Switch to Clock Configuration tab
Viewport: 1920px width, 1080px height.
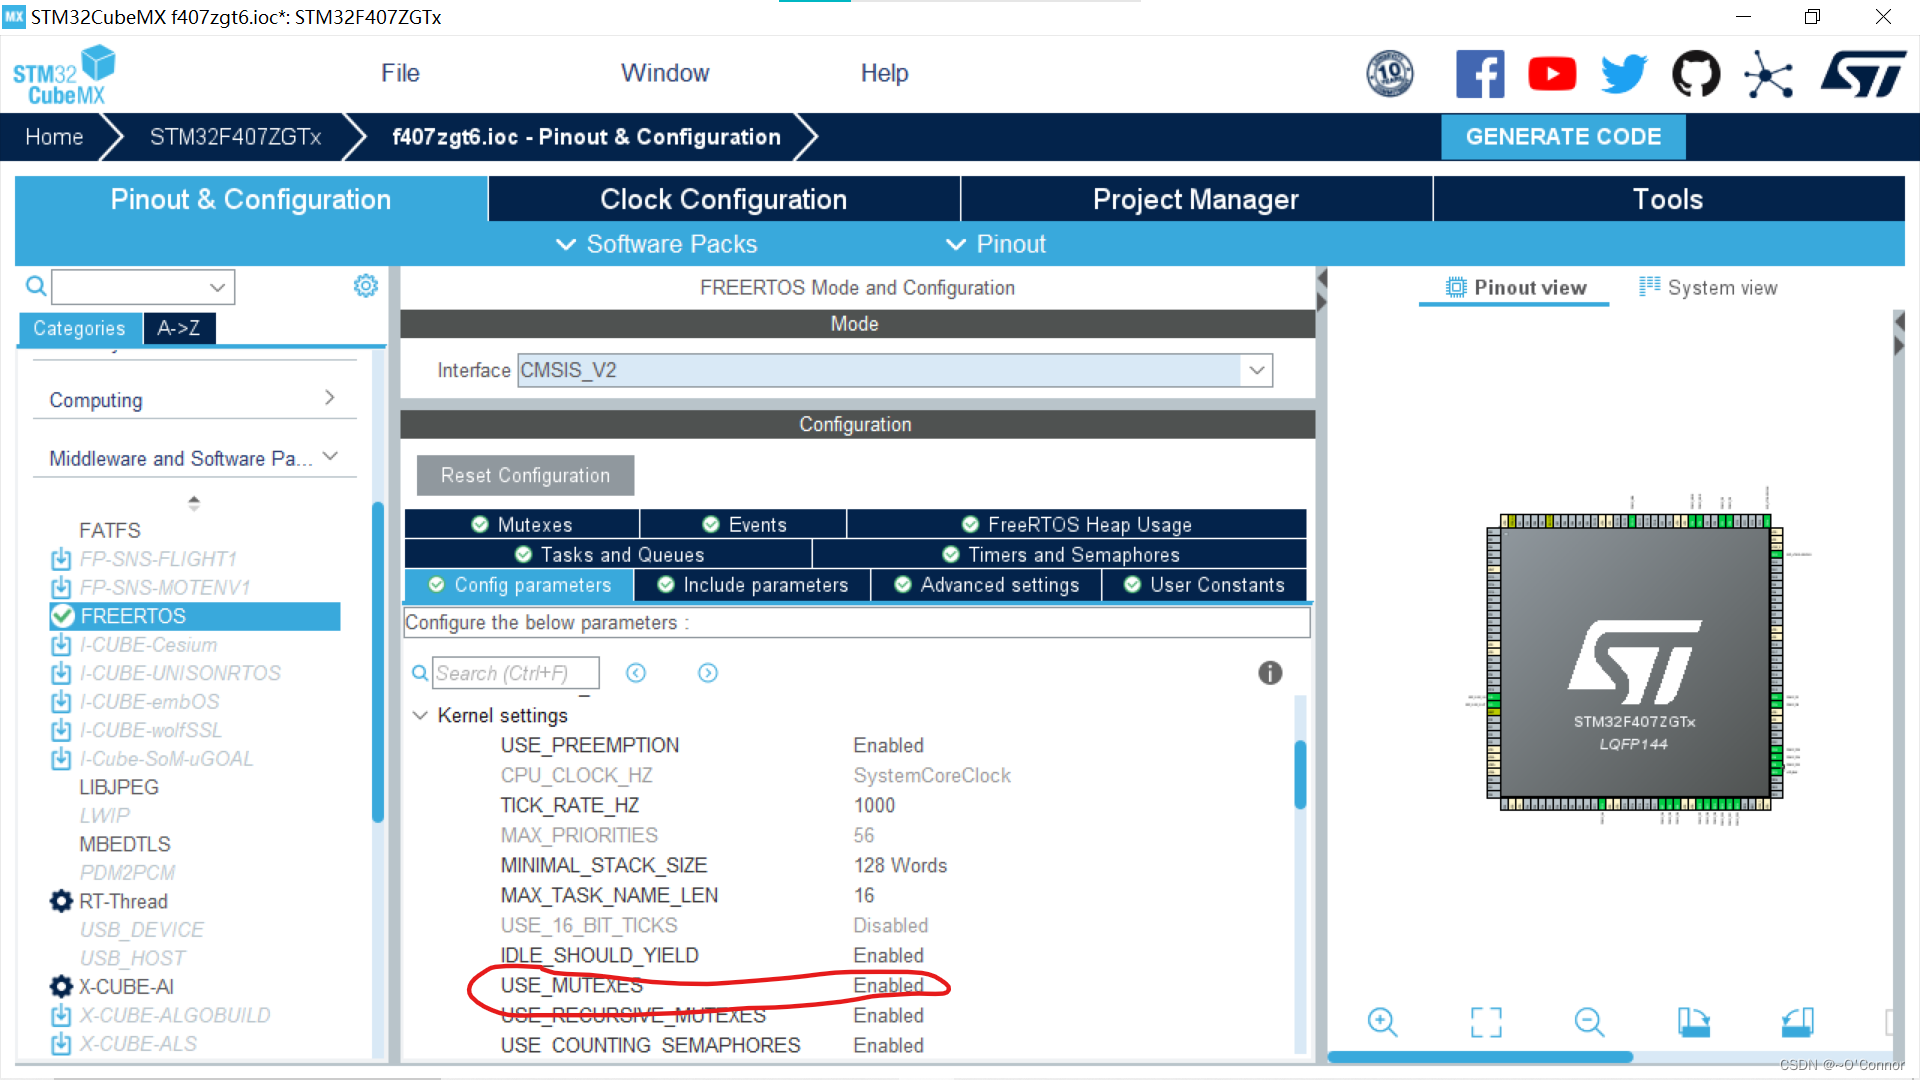[723, 199]
